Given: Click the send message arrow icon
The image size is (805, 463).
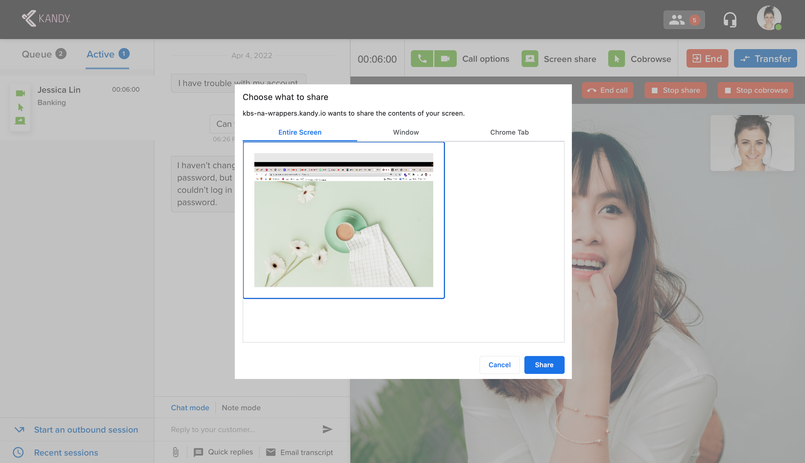Looking at the screenshot, I should tap(327, 429).
